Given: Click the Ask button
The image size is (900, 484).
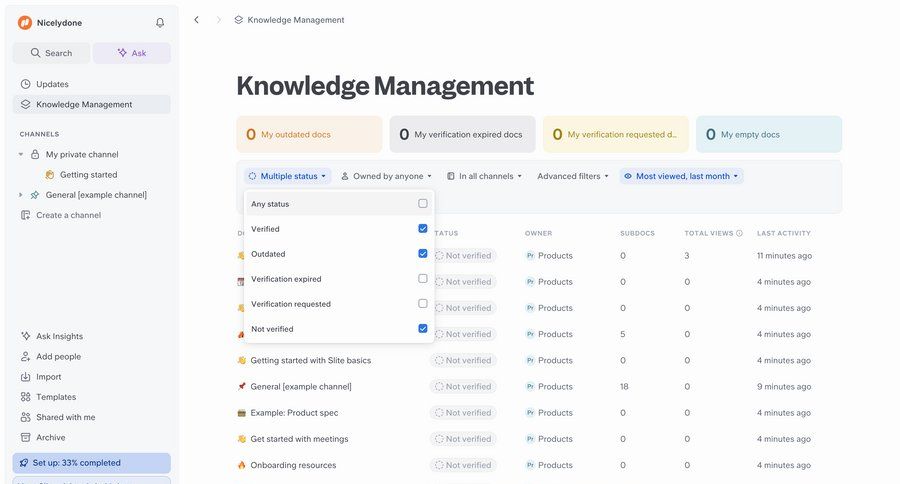Looking at the screenshot, I should coord(131,53).
